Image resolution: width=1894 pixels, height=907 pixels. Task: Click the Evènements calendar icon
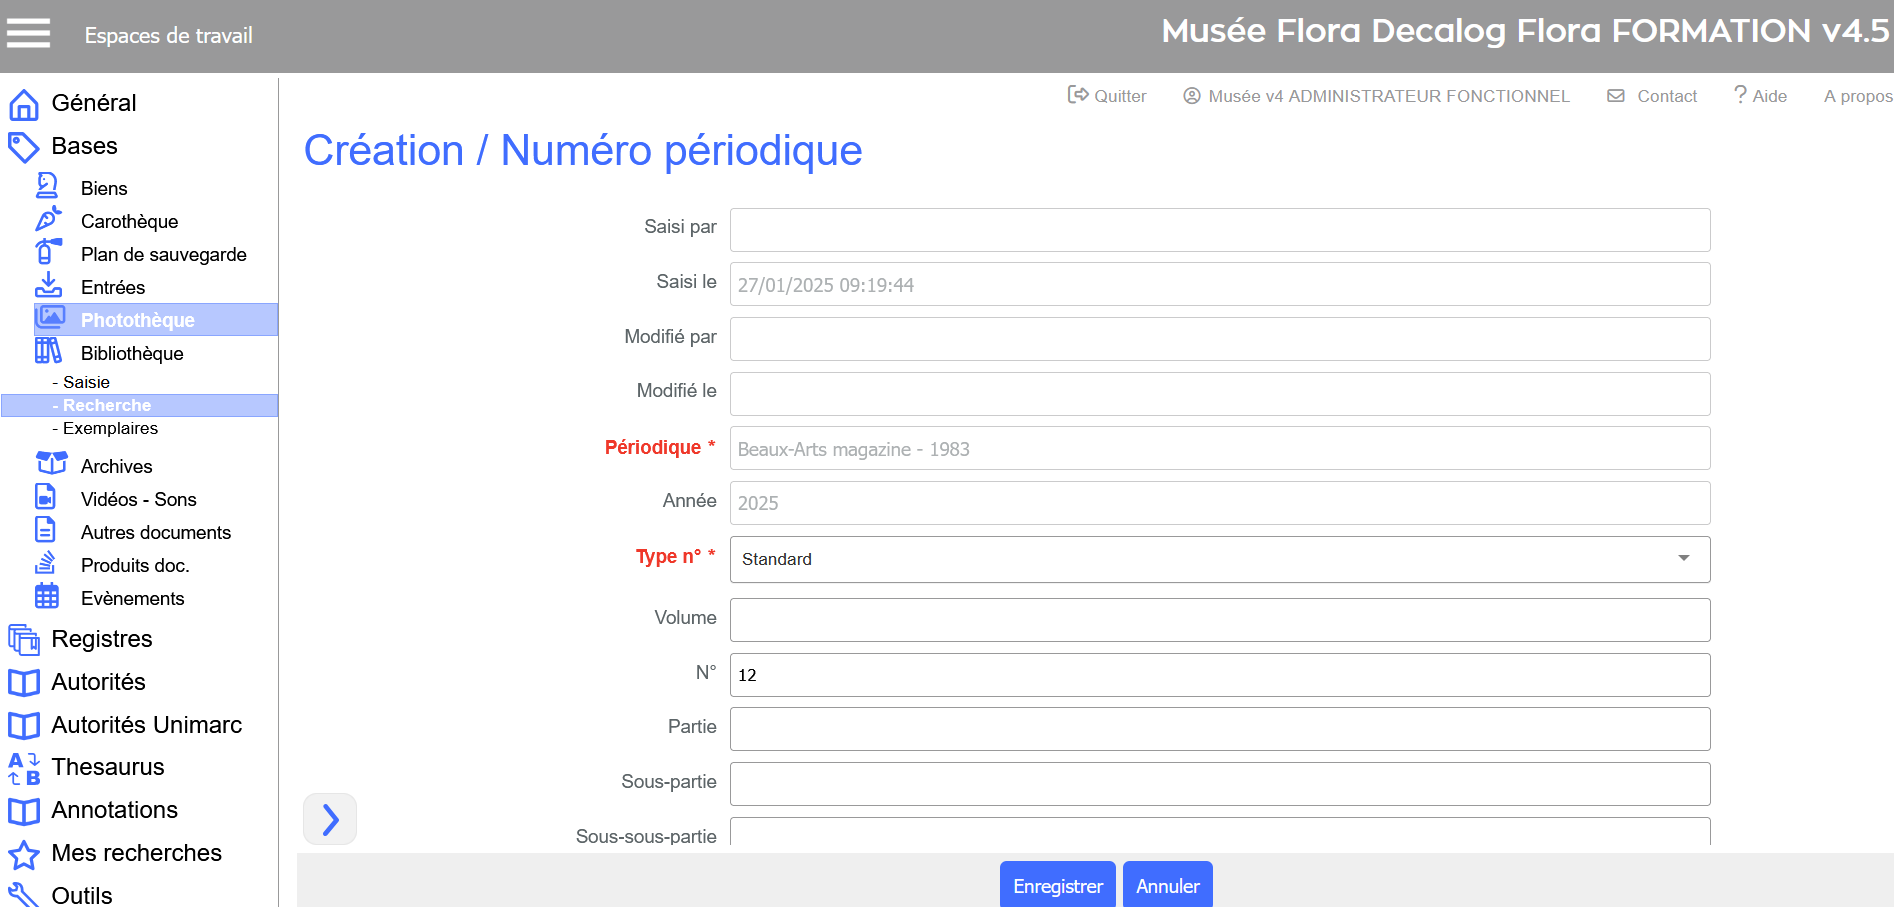(x=47, y=597)
